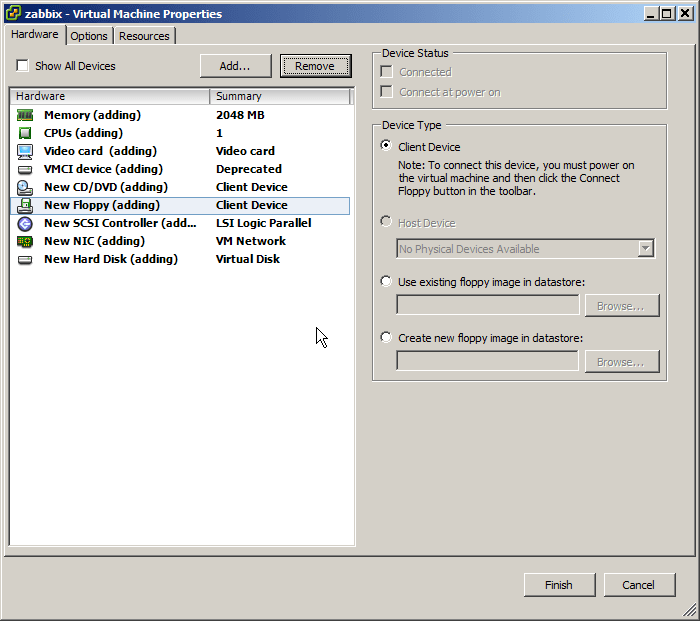Select the Video card monitor icon
Screen dimensions: 700x621
tap(25, 151)
